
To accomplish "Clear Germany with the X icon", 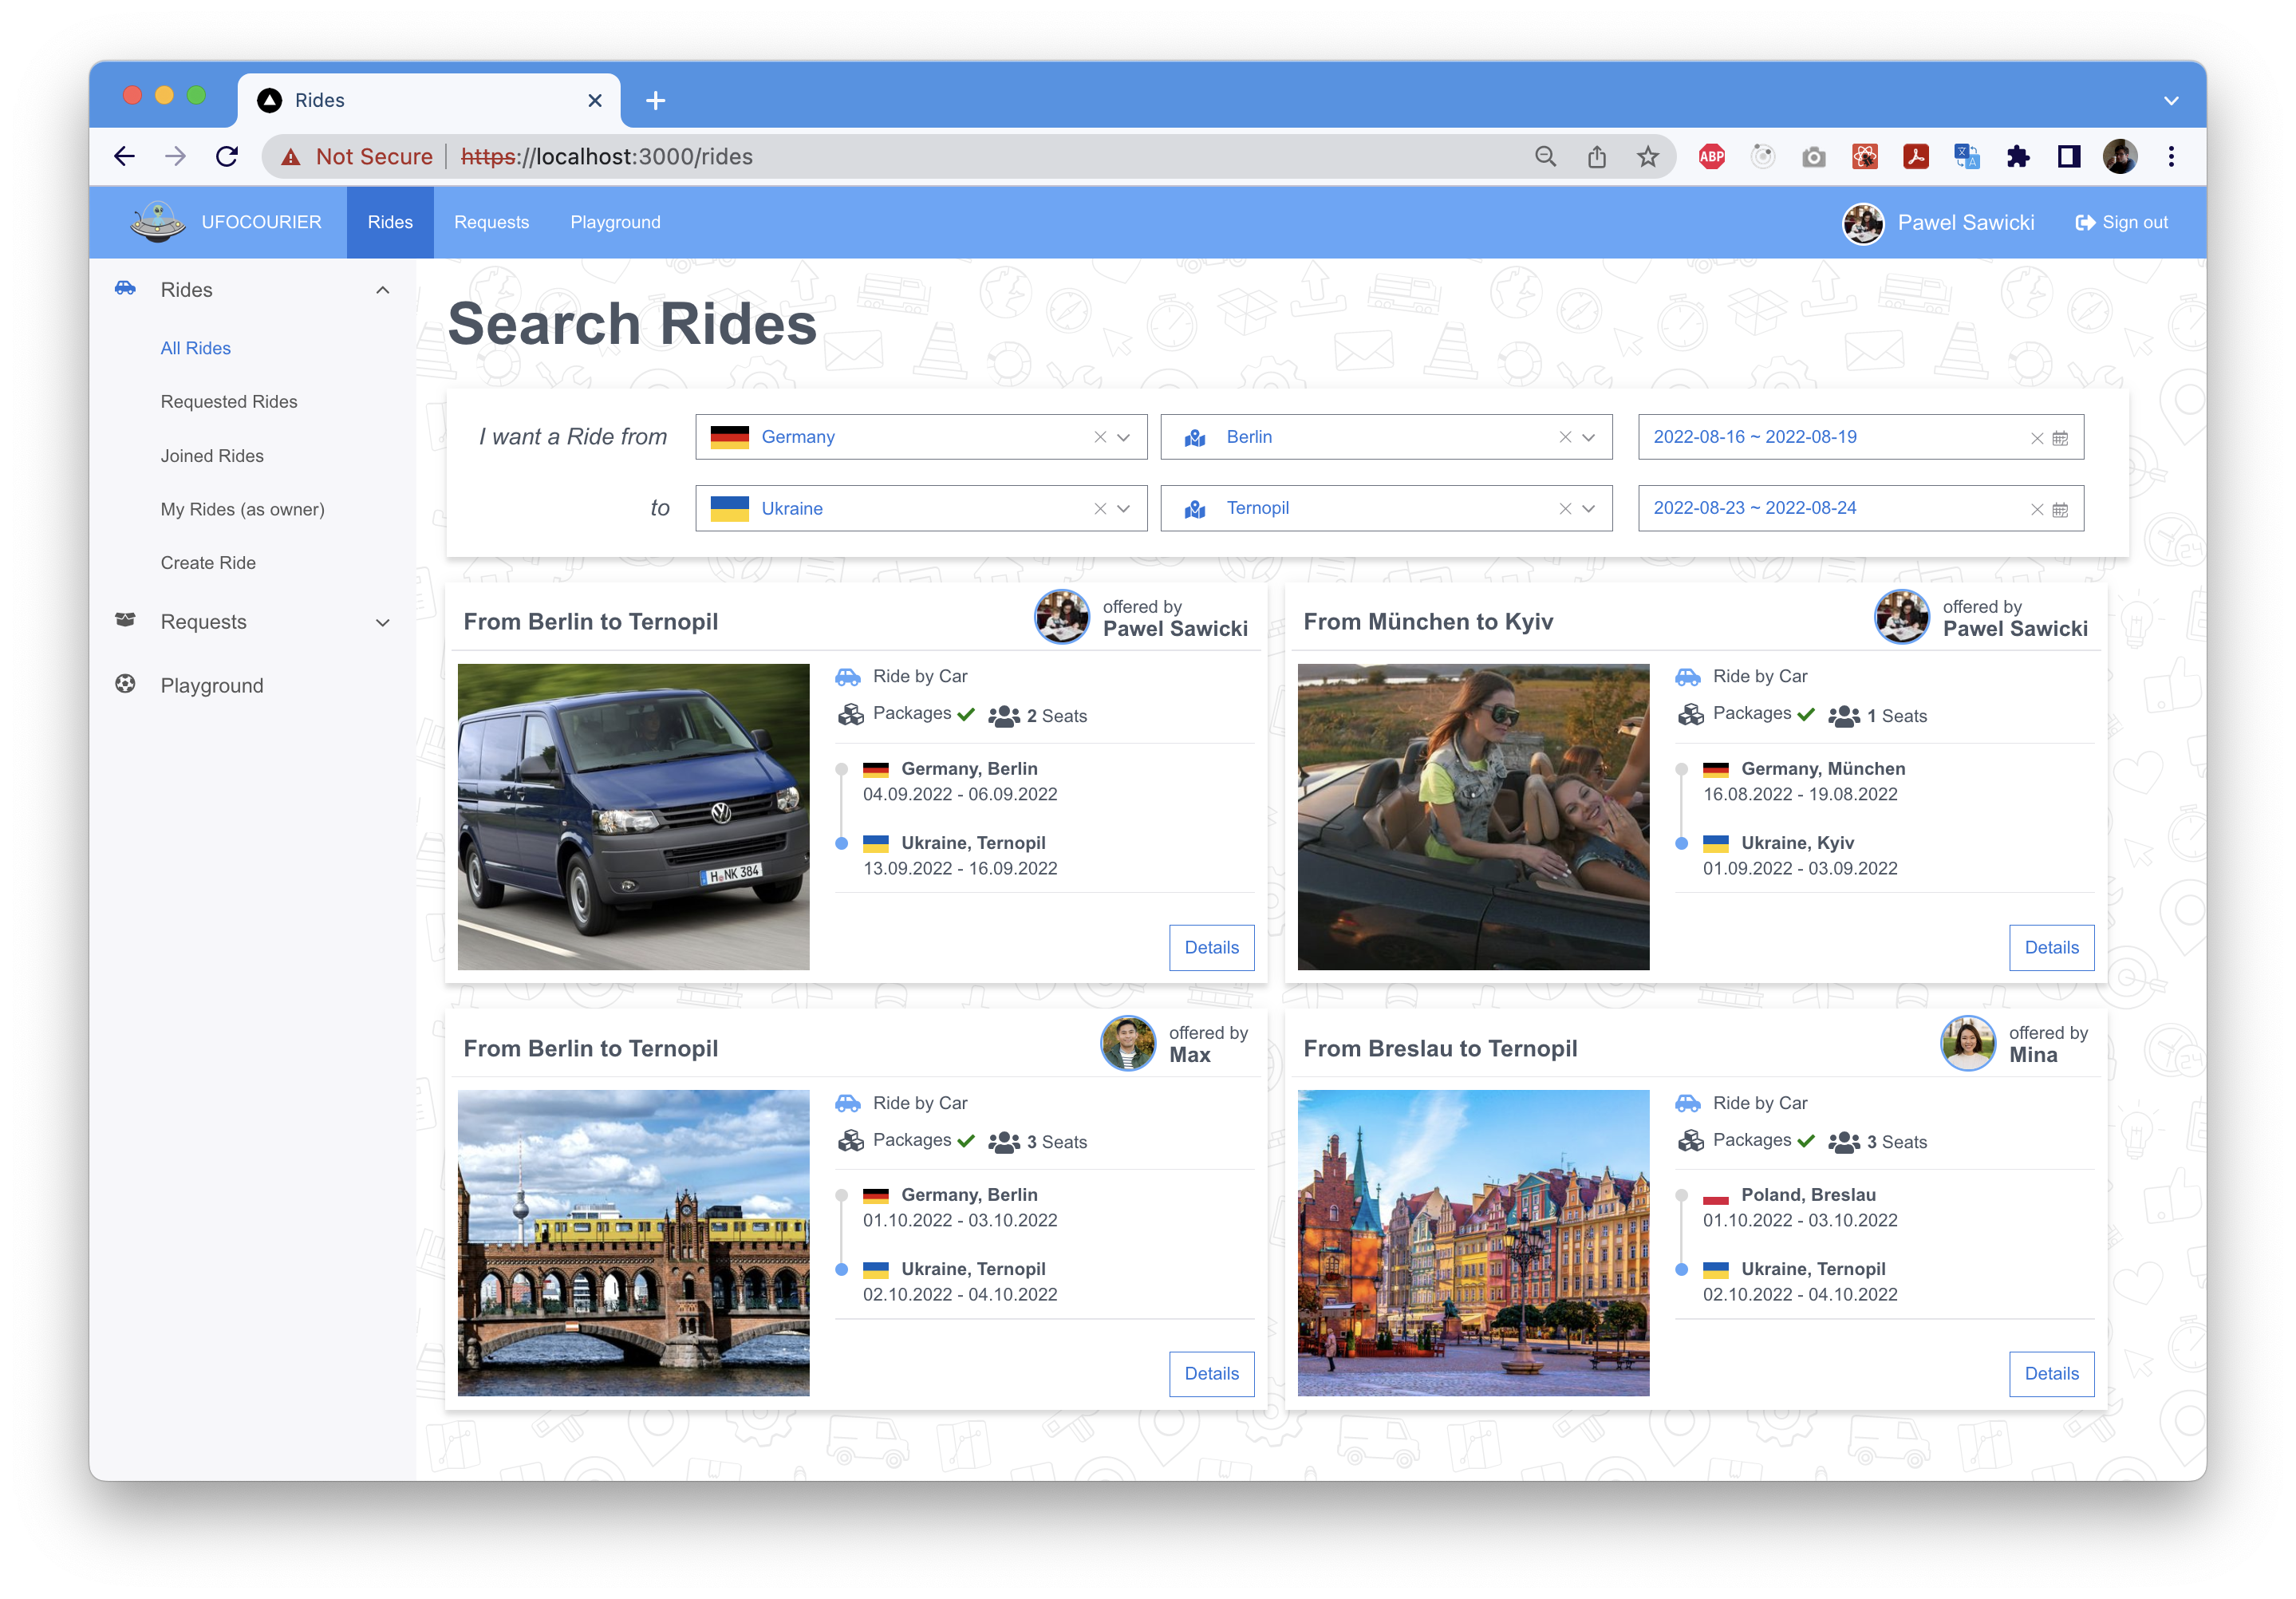I will (1100, 438).
